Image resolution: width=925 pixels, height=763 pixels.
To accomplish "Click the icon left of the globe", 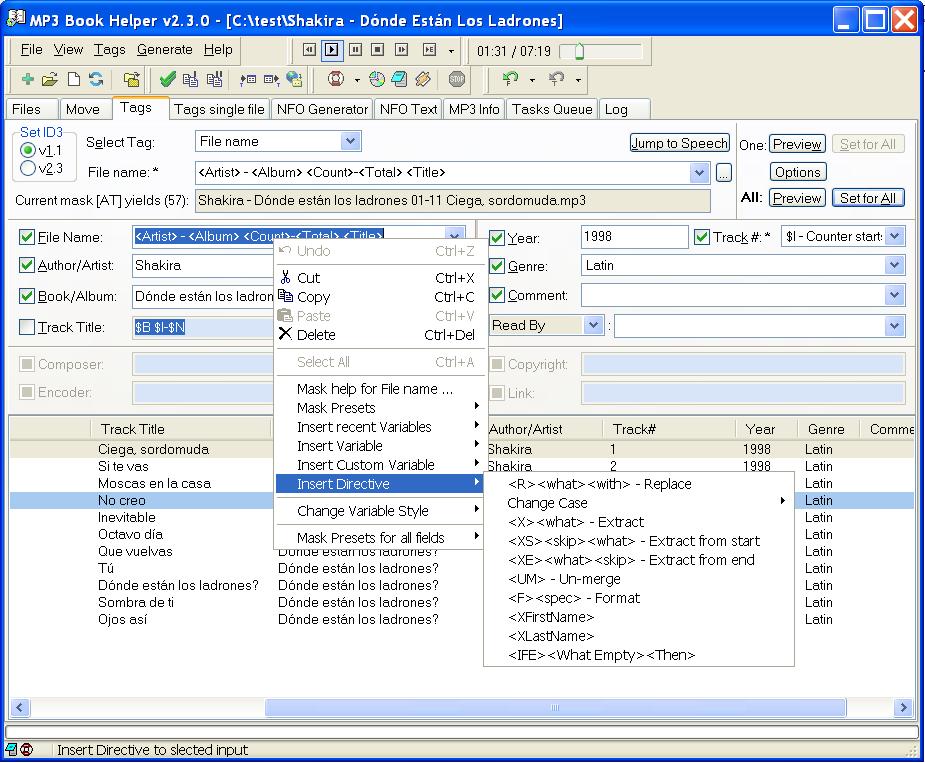I will pos(272,79).
